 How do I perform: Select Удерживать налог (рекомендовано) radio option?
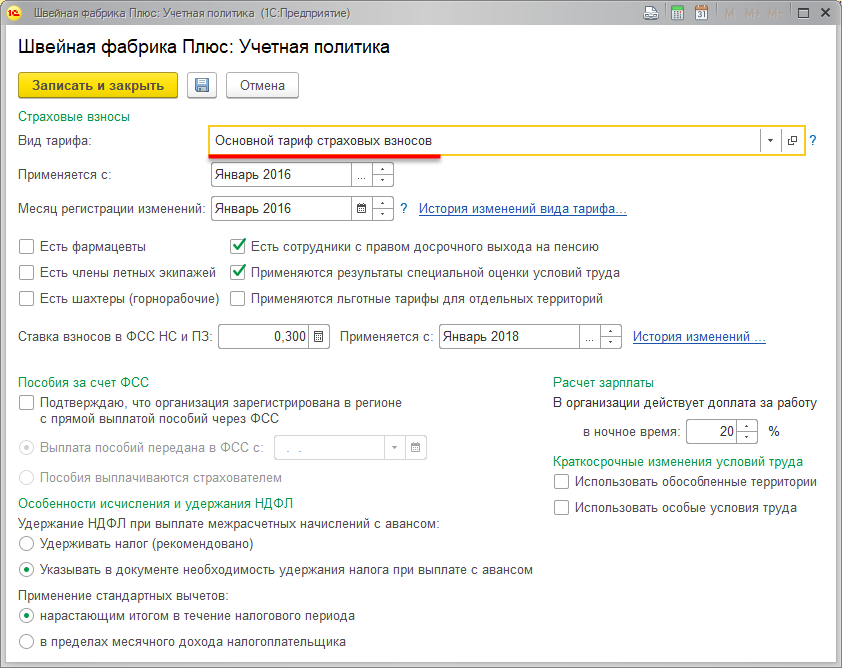[x=26, y=543]
